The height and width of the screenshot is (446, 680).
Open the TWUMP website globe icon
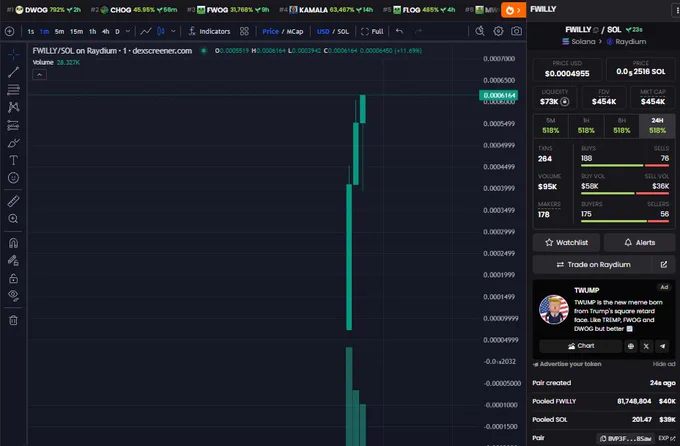pos(631,346)
